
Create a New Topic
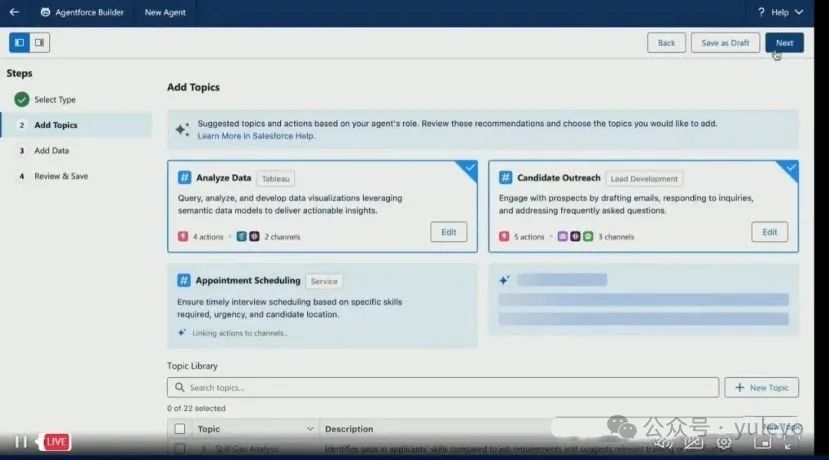(761, 387)
